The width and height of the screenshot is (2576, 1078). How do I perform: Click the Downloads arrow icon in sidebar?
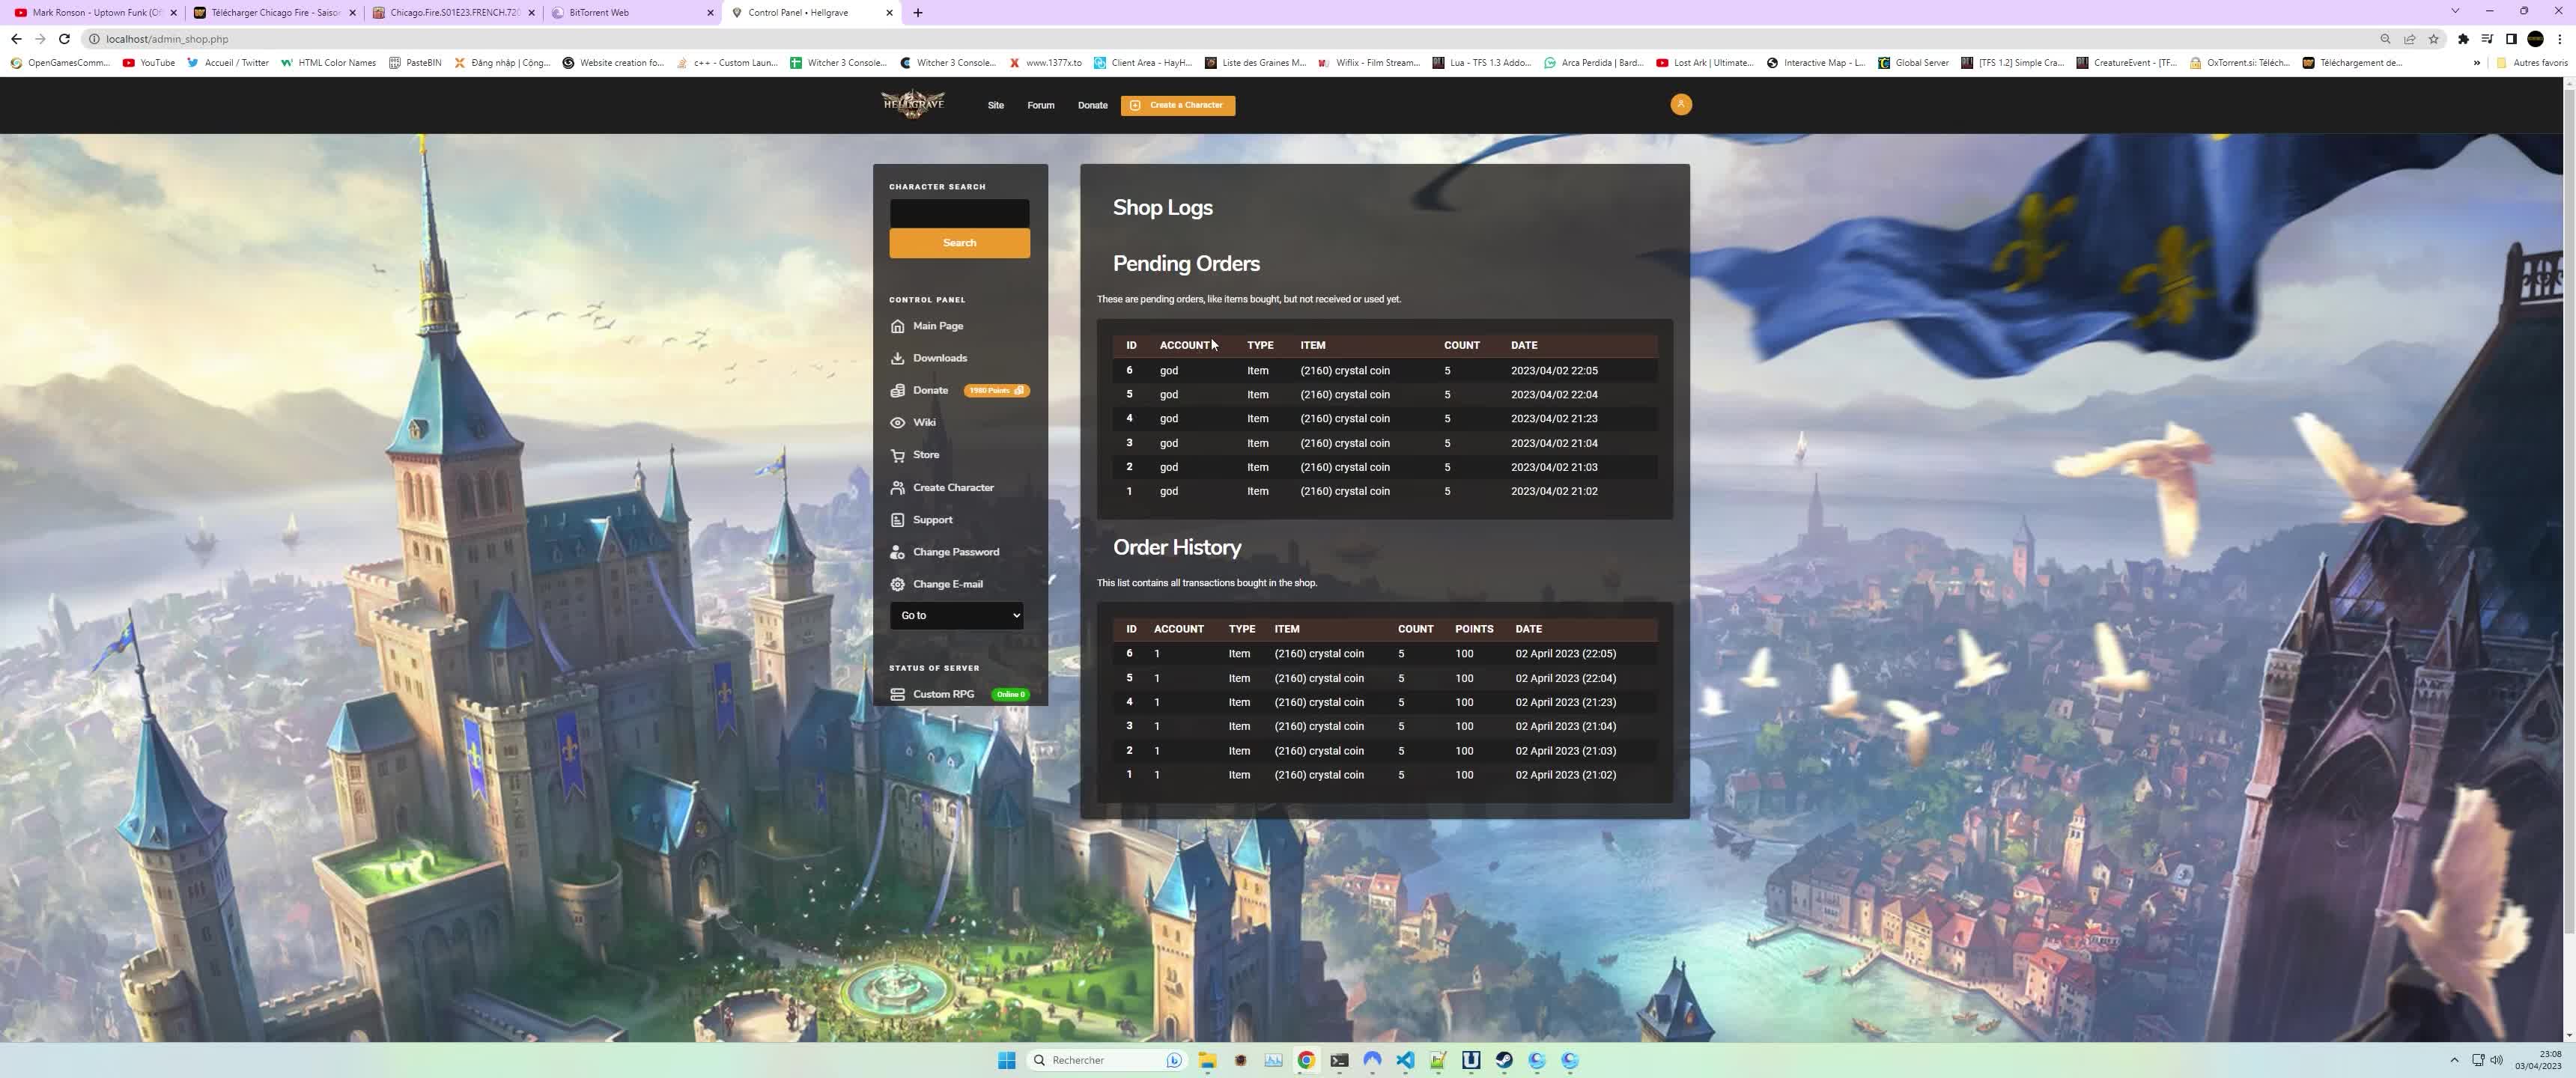897,358
